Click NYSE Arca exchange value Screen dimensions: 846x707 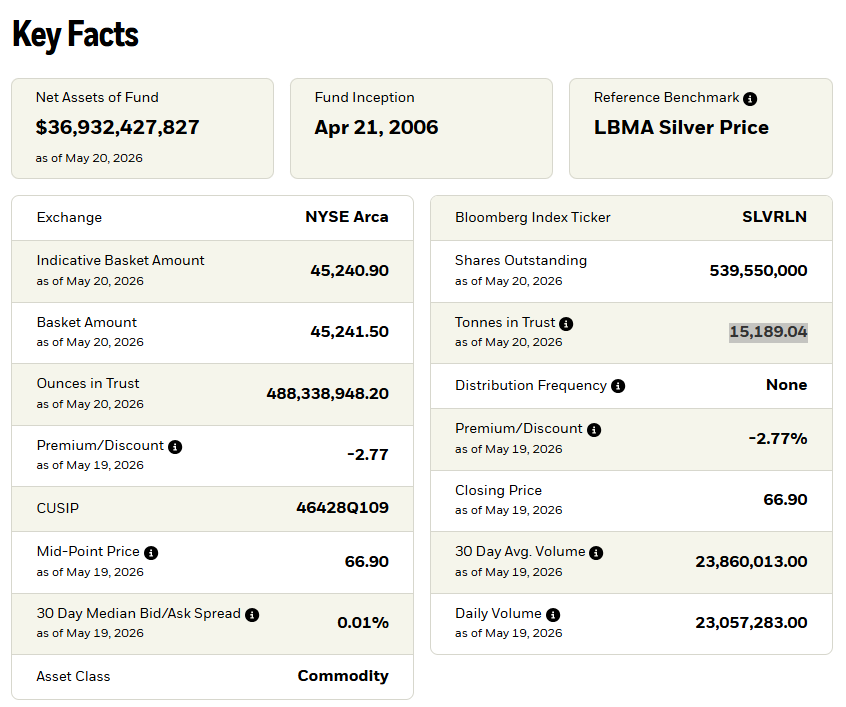click(x=347, y=217)
